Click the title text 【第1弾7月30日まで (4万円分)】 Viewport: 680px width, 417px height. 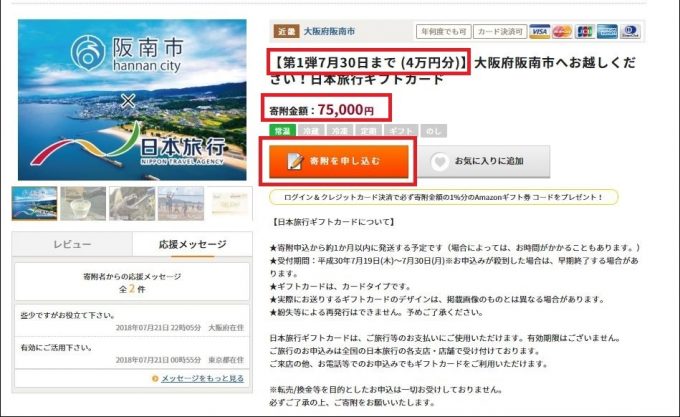coord(369,63)
